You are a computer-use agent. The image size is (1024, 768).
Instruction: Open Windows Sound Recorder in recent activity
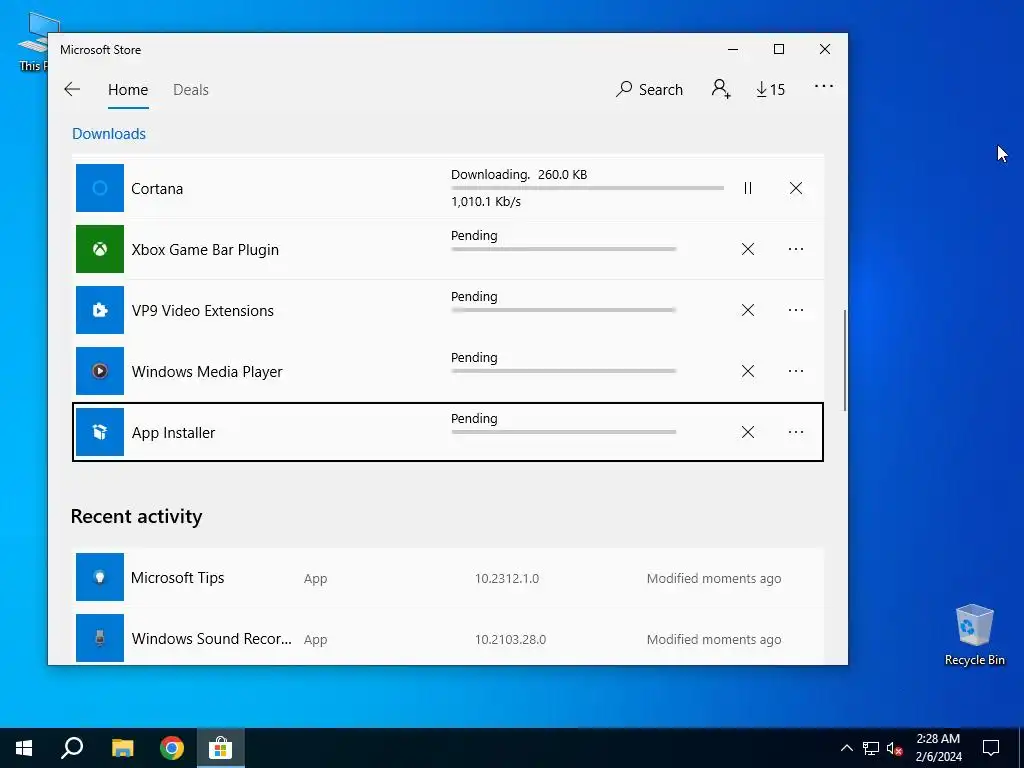448,637
